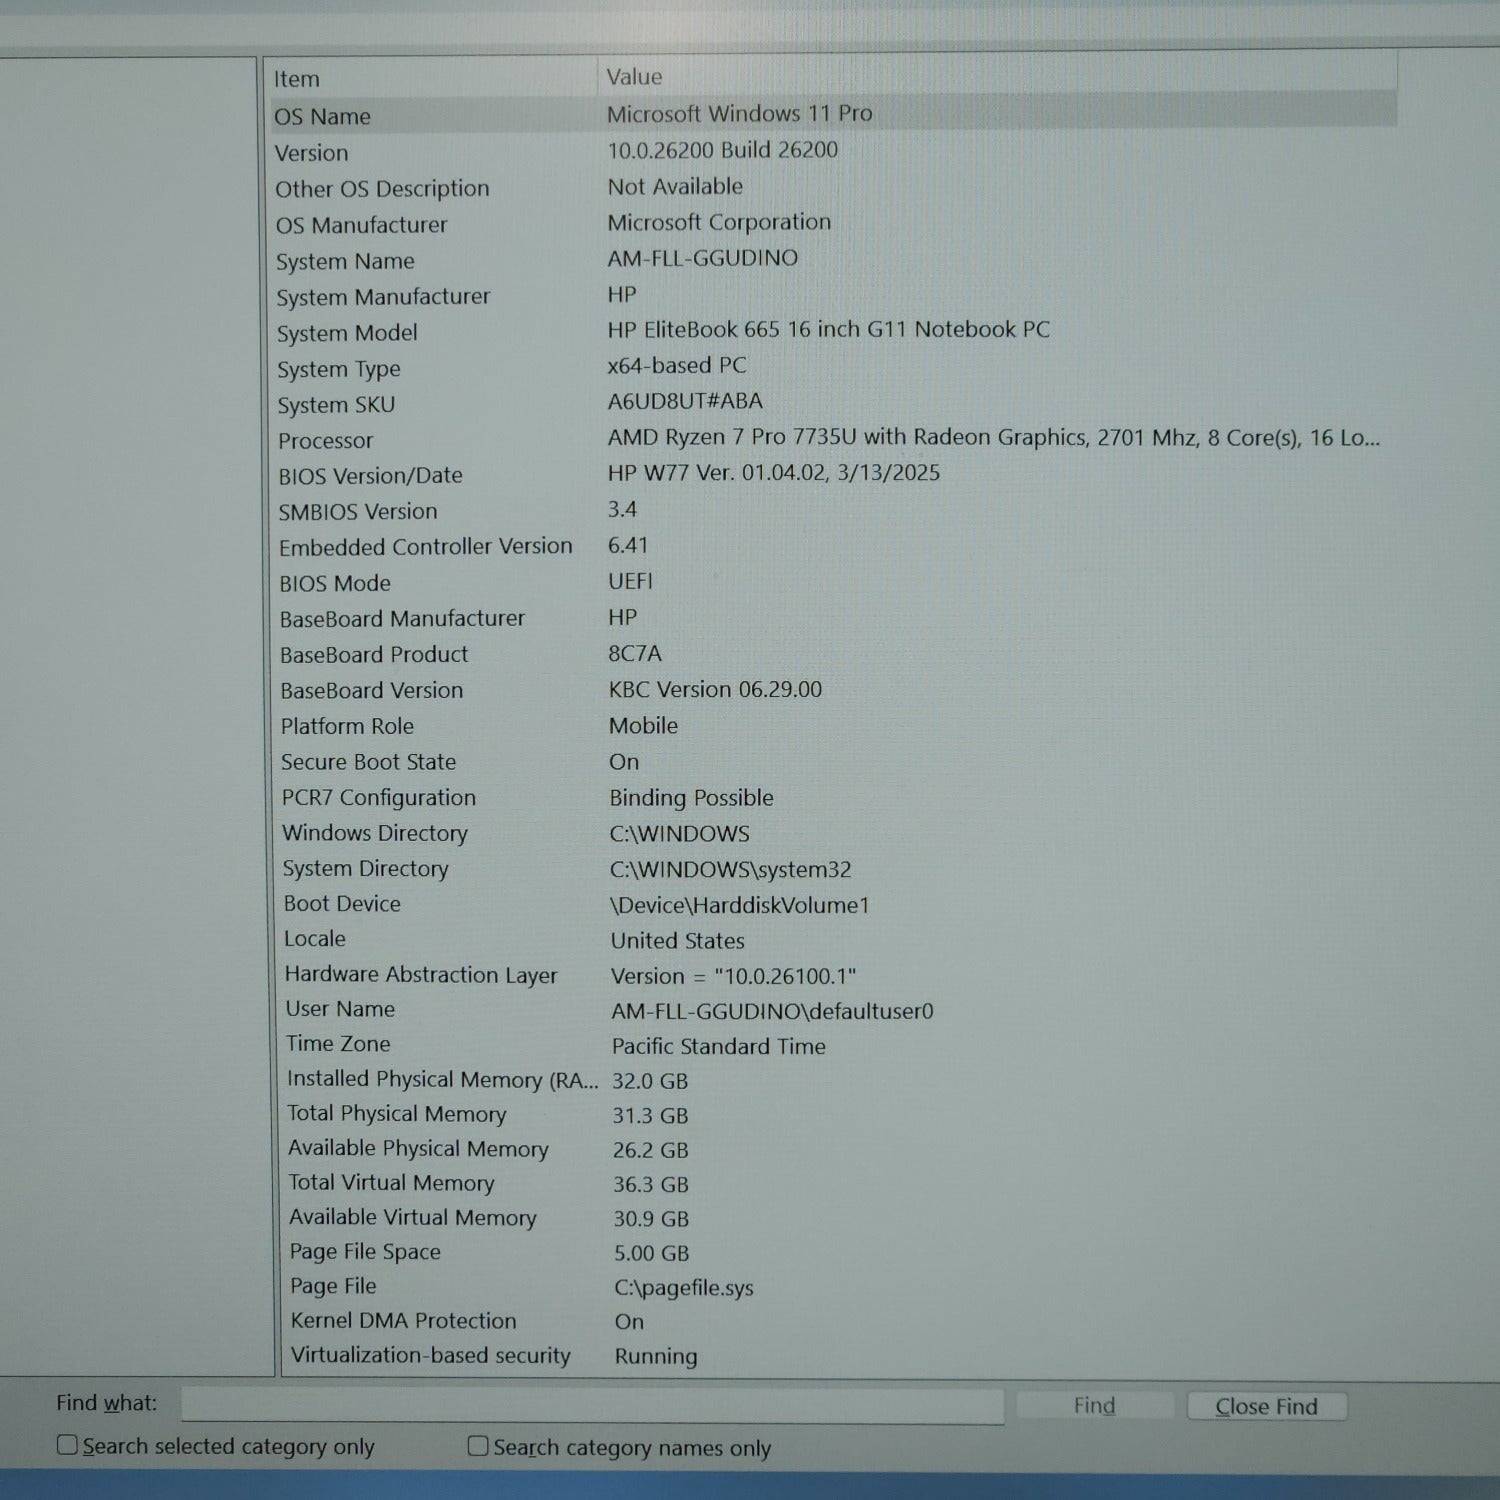
Task: Select the User Name item label
Action: click(340, 1009)
